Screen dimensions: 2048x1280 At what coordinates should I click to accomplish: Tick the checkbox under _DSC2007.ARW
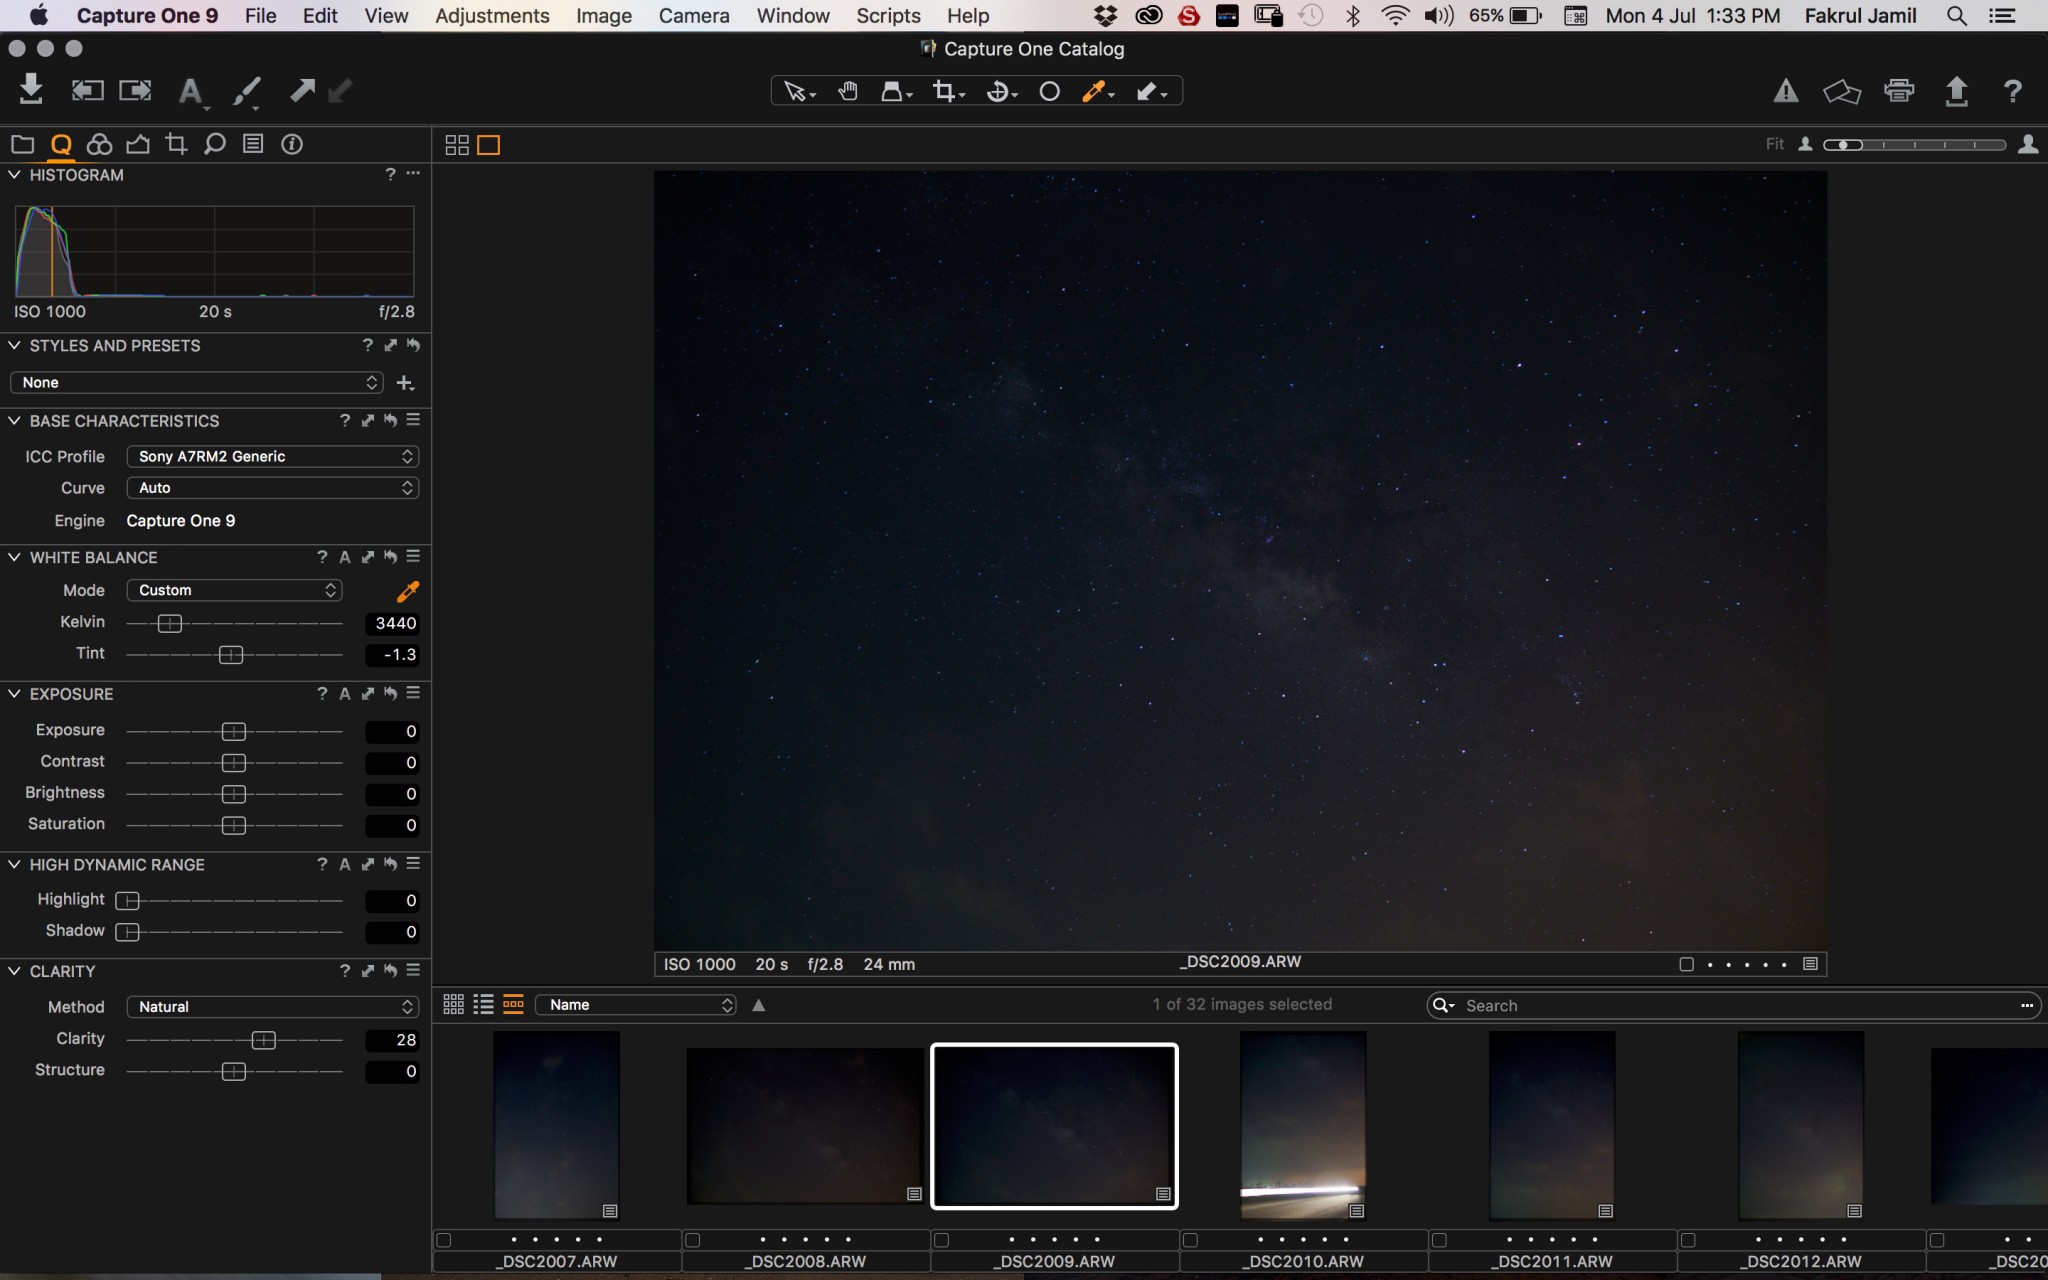click(x=444, y=1240)
